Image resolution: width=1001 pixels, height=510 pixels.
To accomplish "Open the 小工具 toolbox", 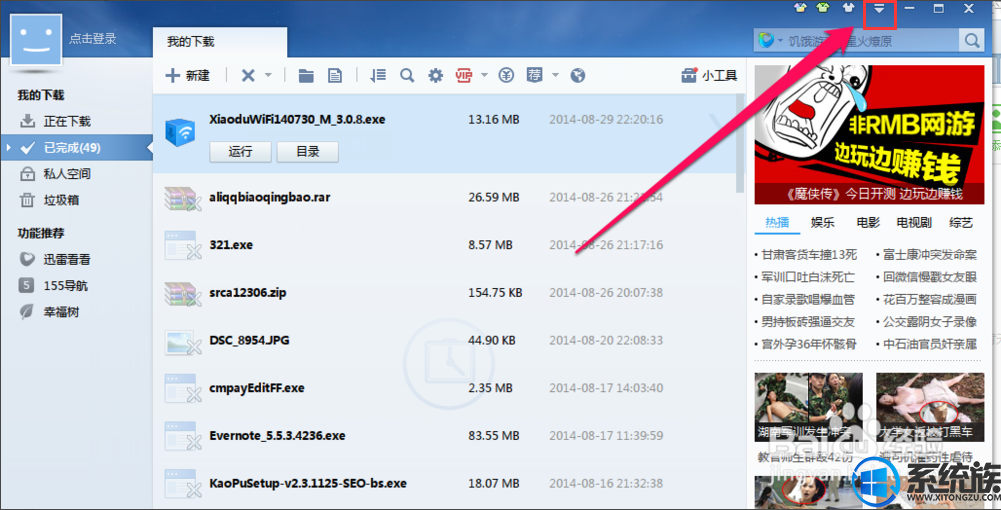I will point(709,75).
